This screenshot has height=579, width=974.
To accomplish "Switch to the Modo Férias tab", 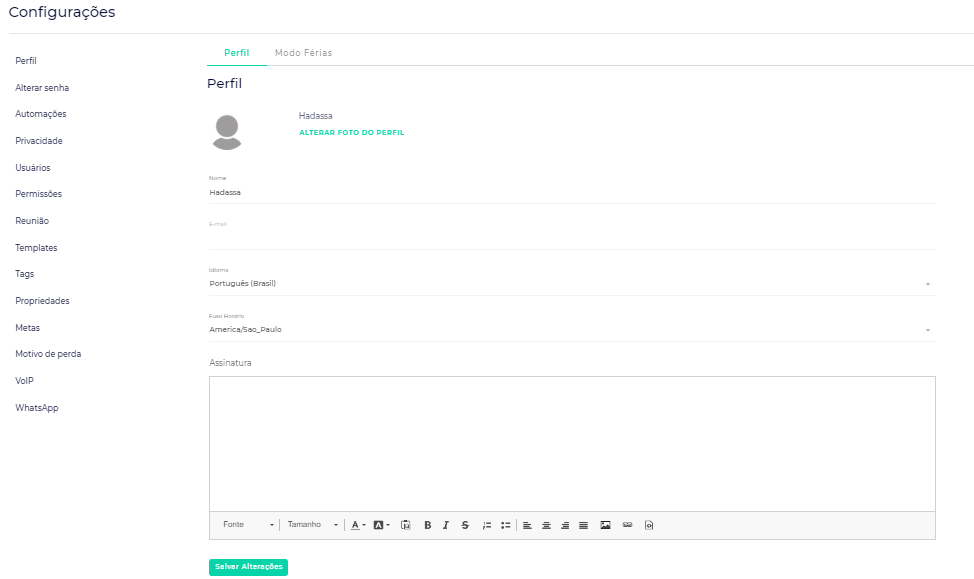I will (x=303, y=53).
